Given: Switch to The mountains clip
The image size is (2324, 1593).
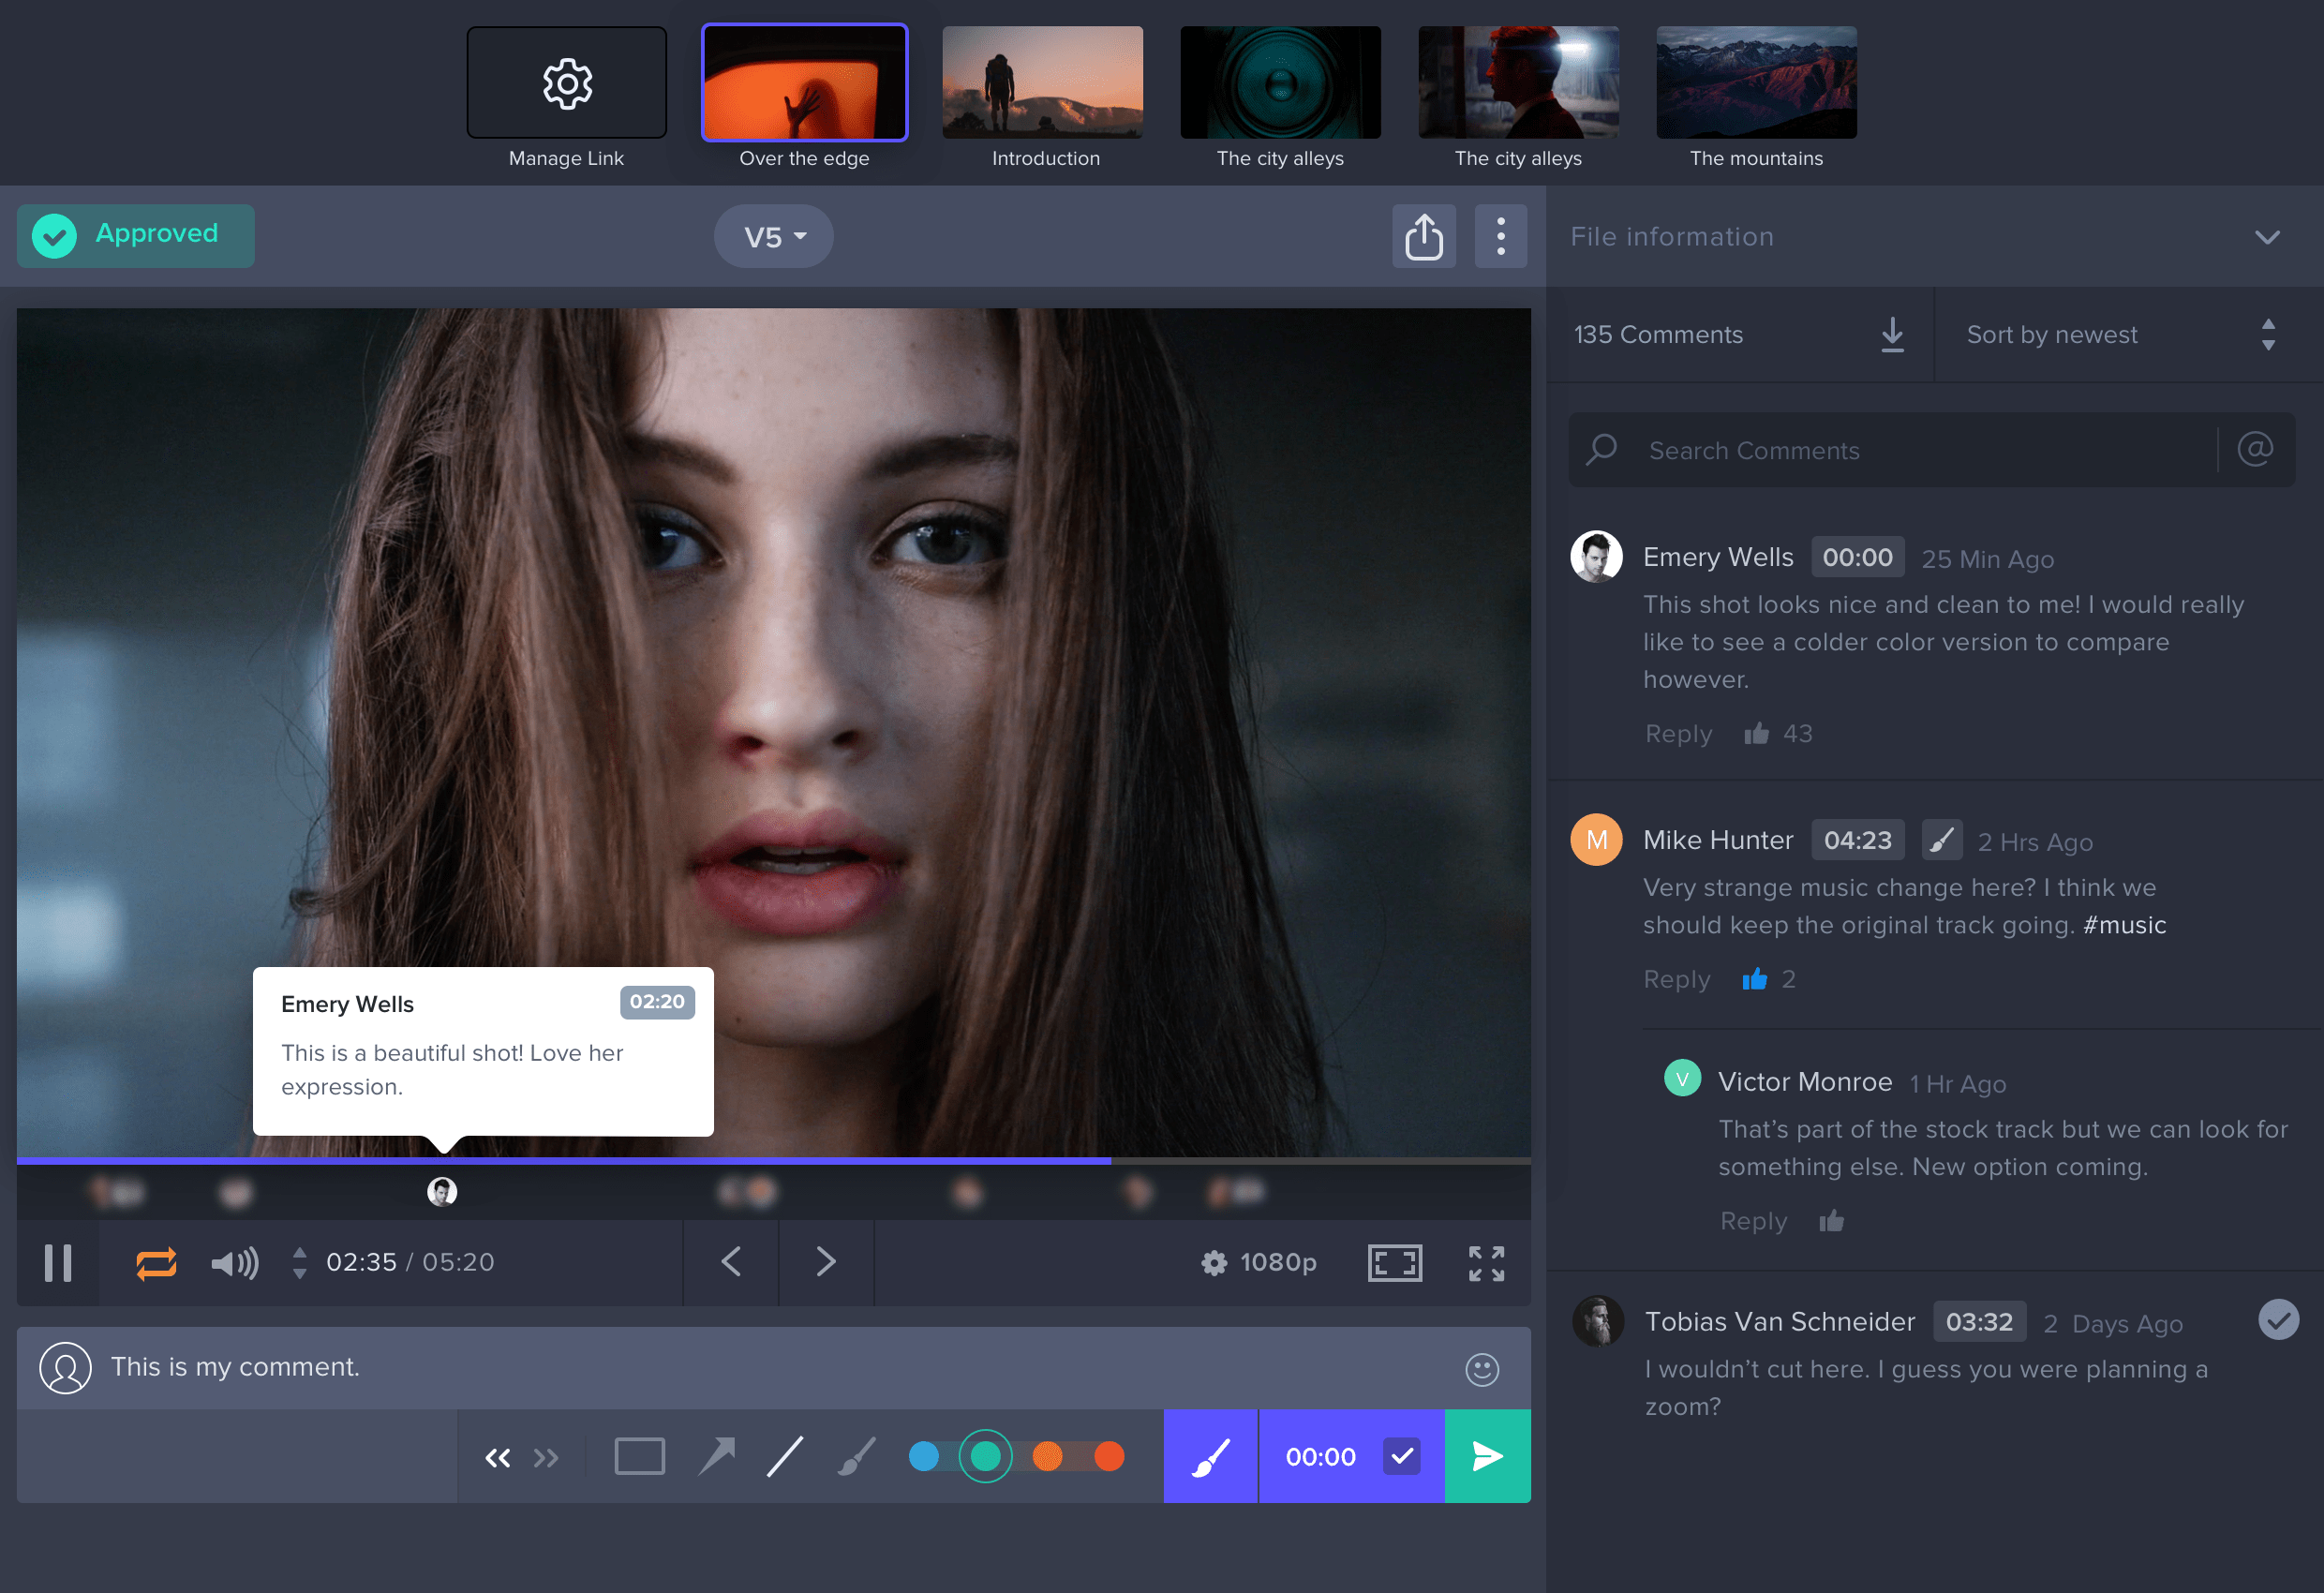Looking at the screenshot, I should pos(1755,82).
